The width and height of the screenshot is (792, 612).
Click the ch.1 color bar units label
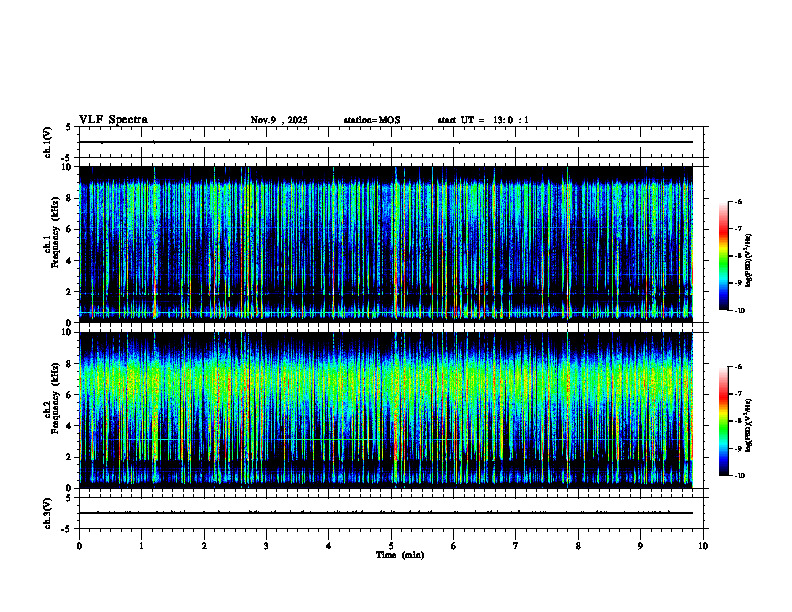pos(748,261)
